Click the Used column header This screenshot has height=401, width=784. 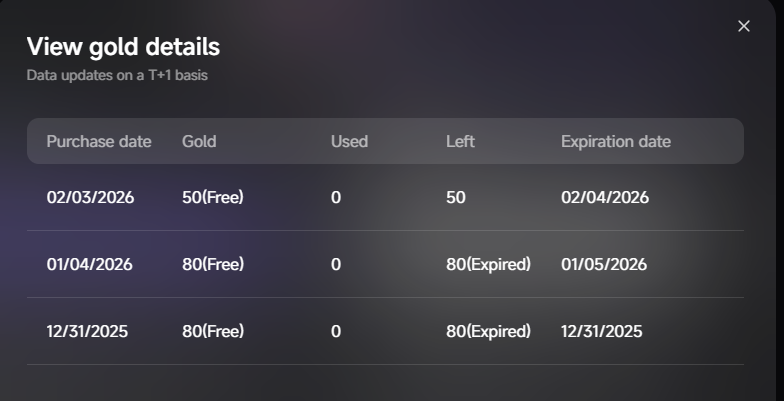coord(349,141)
